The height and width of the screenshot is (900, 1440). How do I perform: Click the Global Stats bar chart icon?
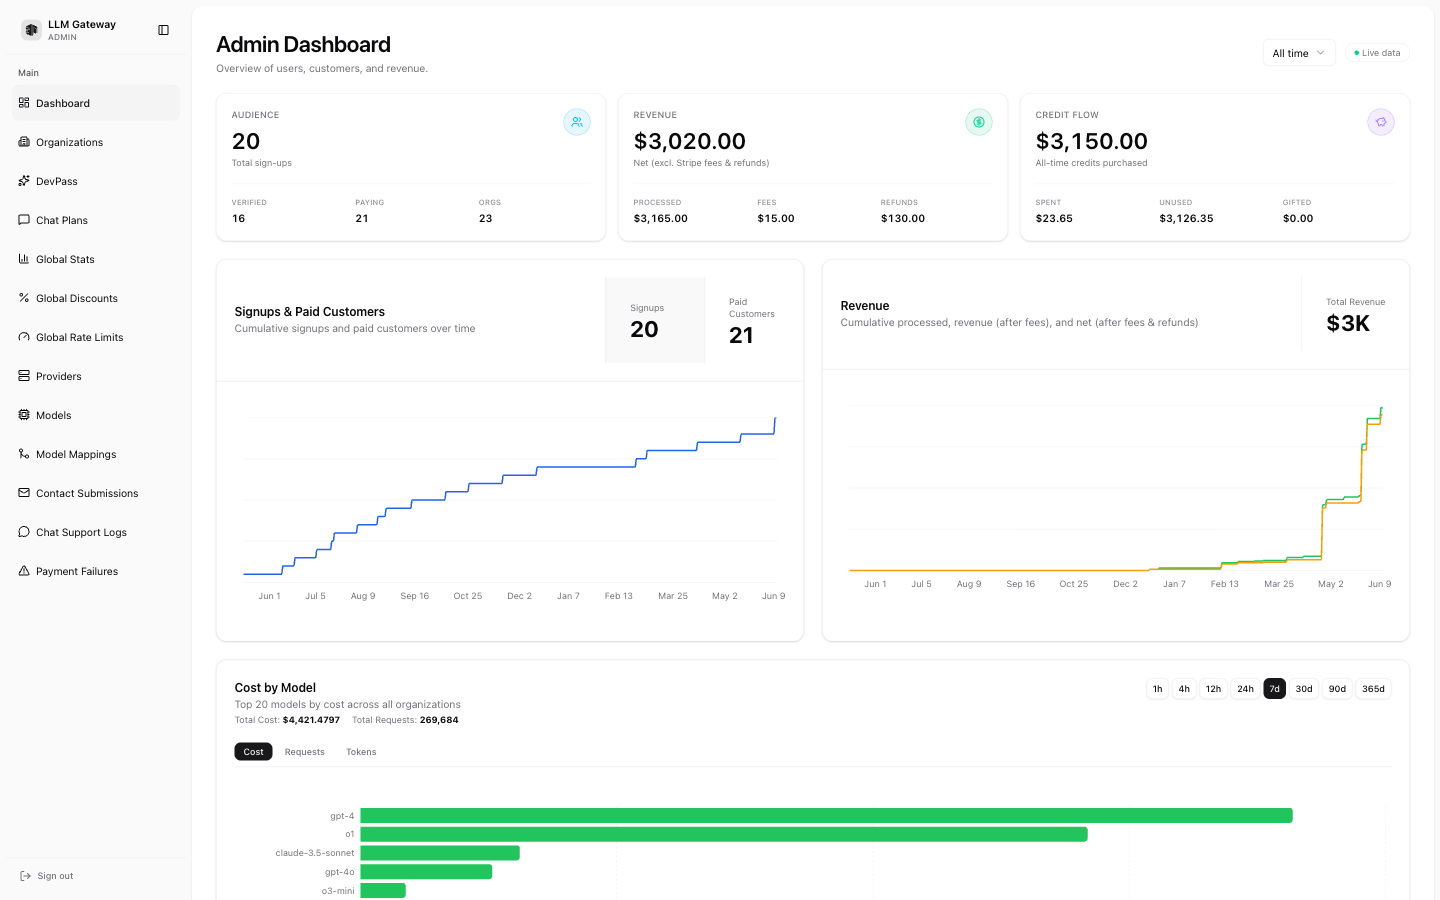(x=24, y=259)
